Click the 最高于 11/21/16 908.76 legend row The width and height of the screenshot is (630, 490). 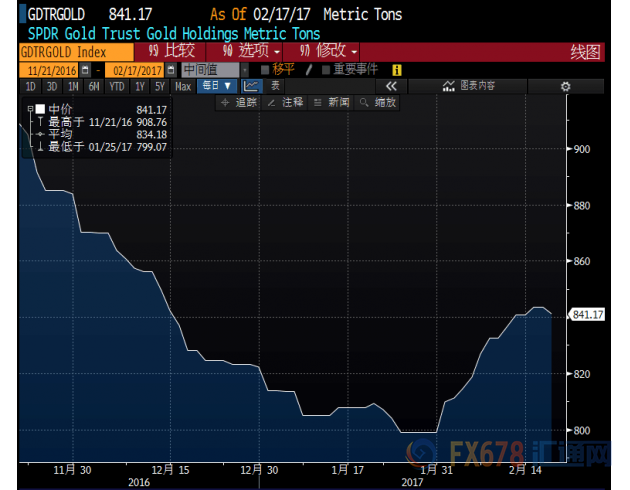(x=102, y=122)
